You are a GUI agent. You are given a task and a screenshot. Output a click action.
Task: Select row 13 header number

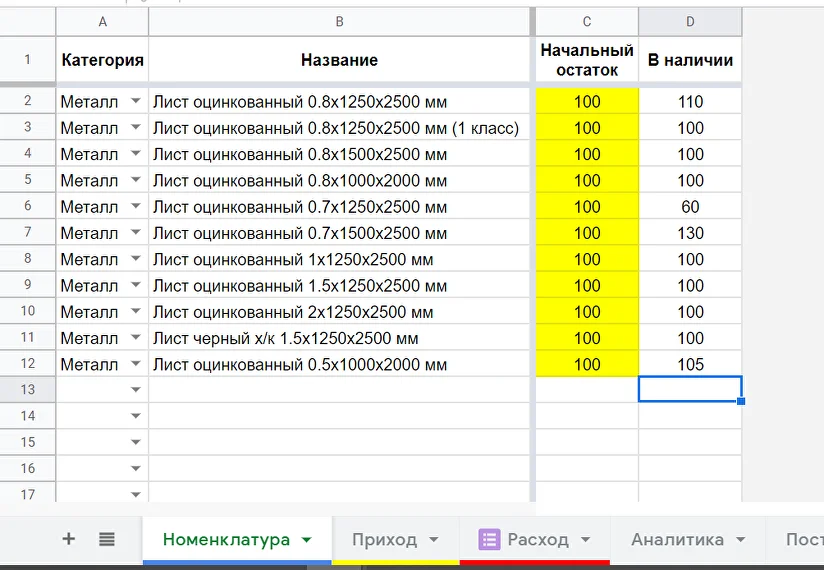pos(27,389)
